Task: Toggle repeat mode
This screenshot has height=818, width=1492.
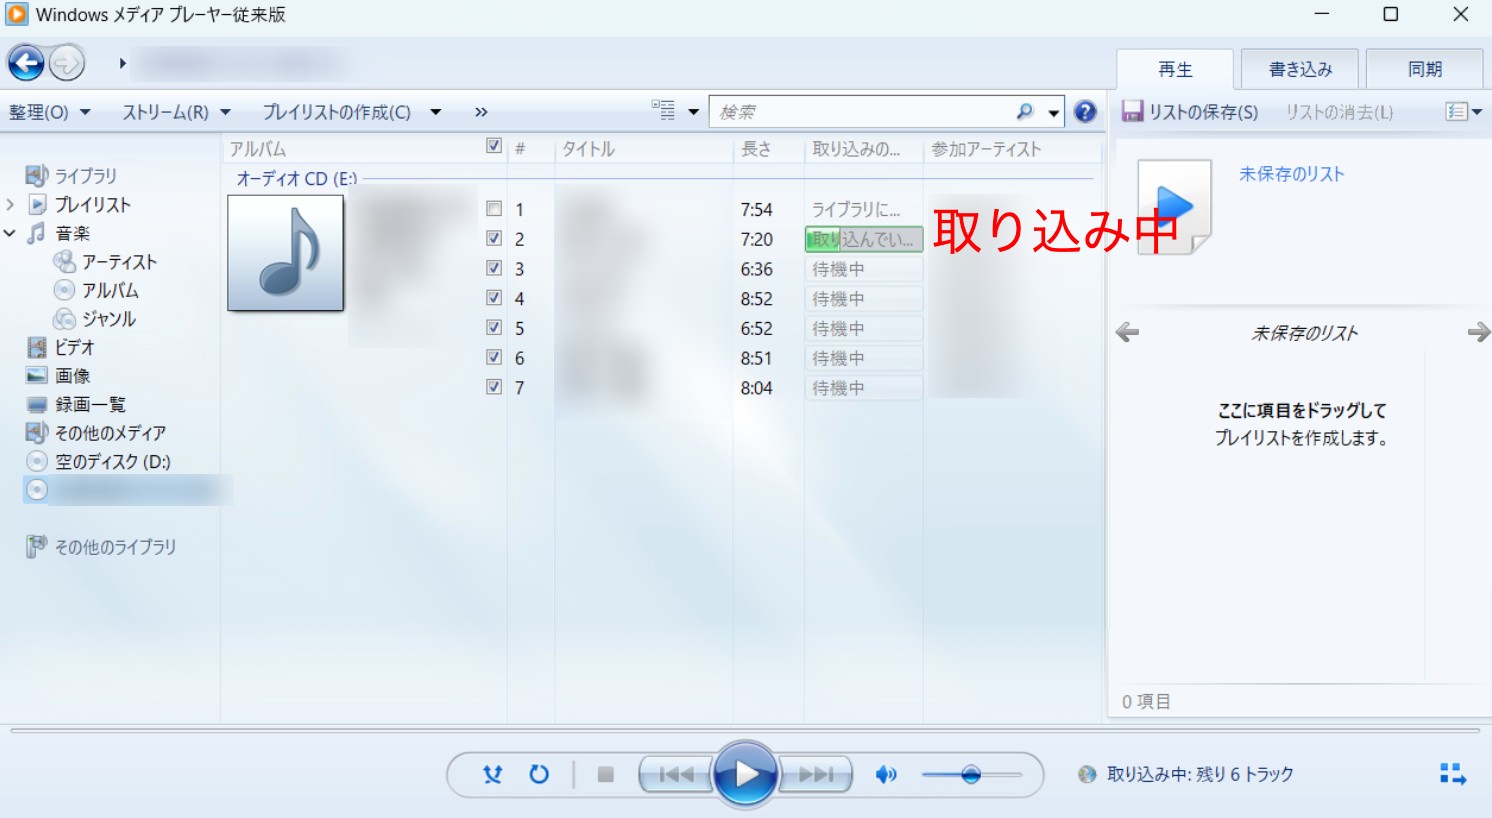Action: (539, 774)
